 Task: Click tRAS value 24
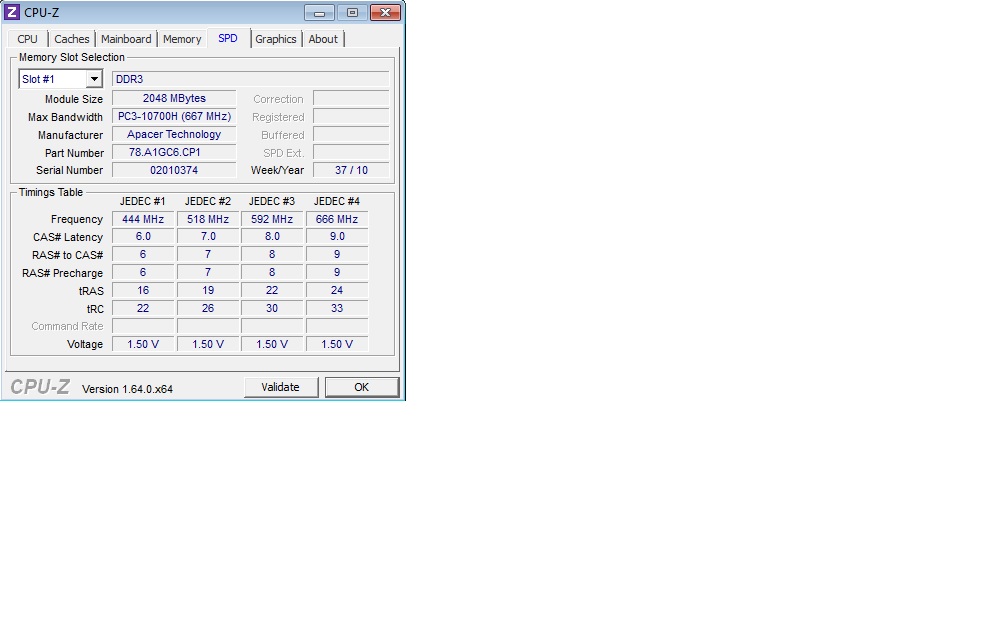point(337,291)
